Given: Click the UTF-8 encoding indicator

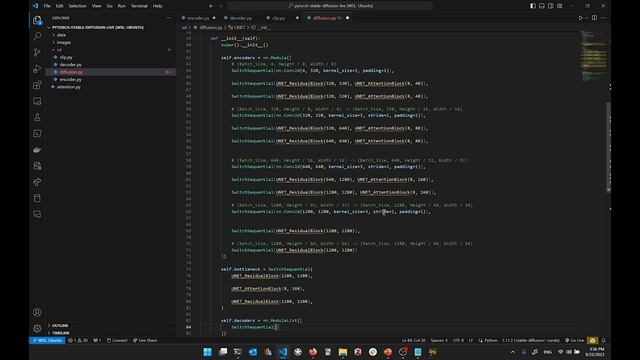Looking at the screenshot, I should coord(458,340).
